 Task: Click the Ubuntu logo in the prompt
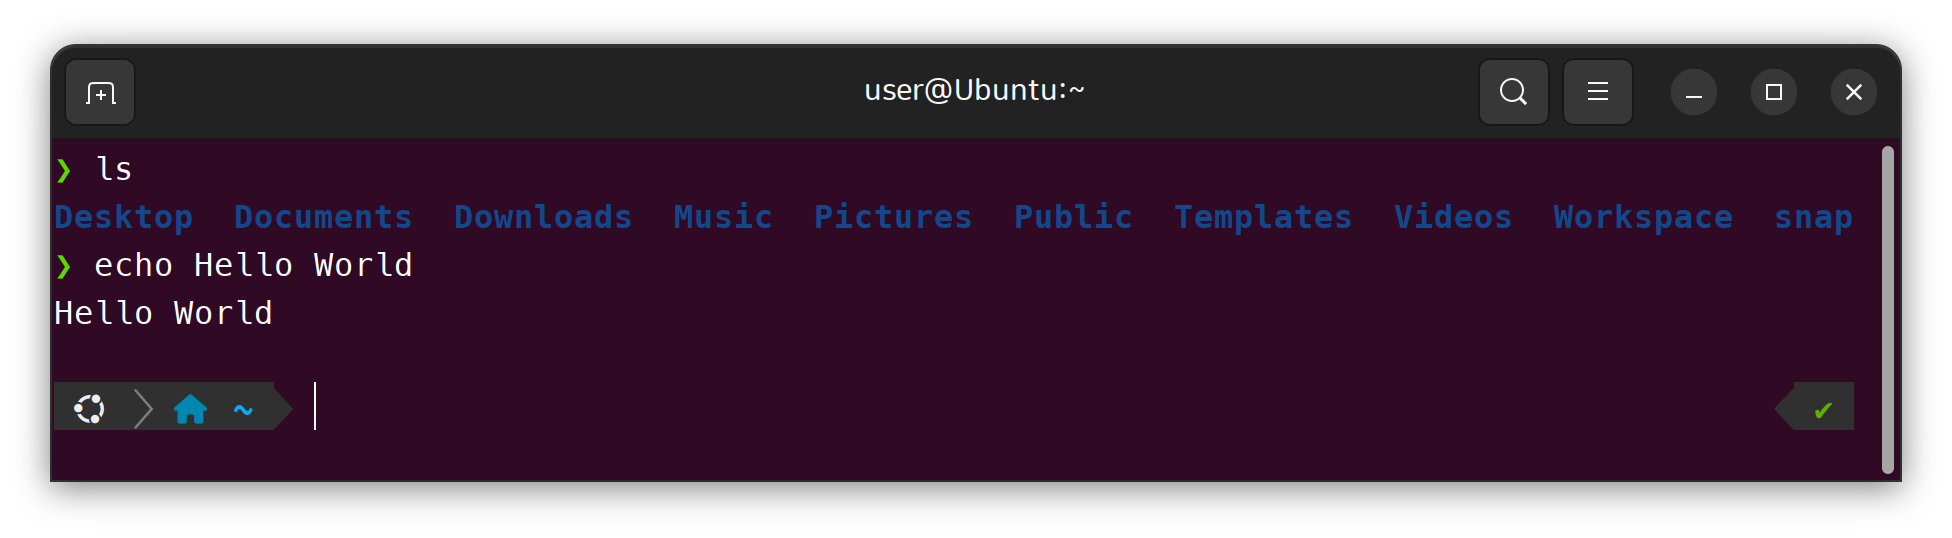coord(89,408)
